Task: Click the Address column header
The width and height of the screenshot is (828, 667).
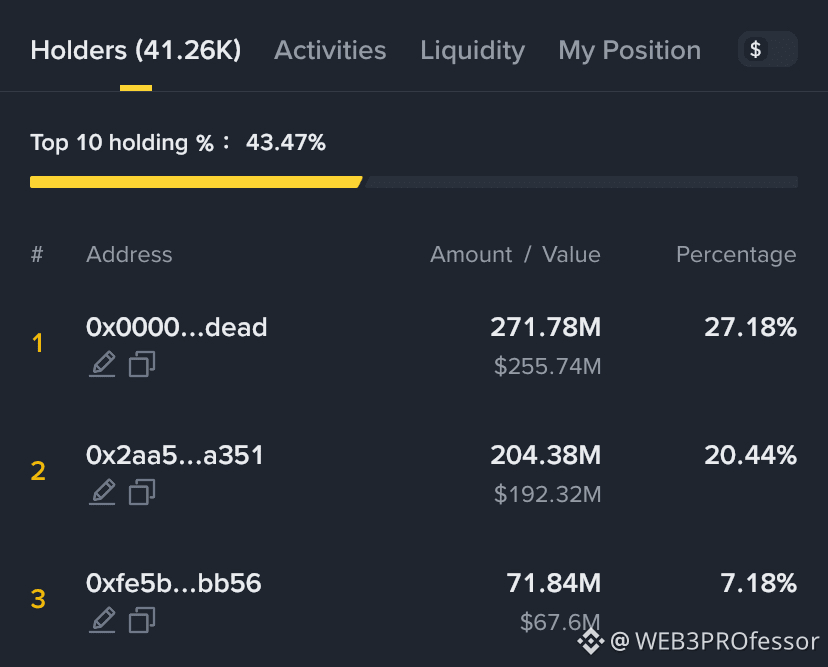Action: pos(129,255)
